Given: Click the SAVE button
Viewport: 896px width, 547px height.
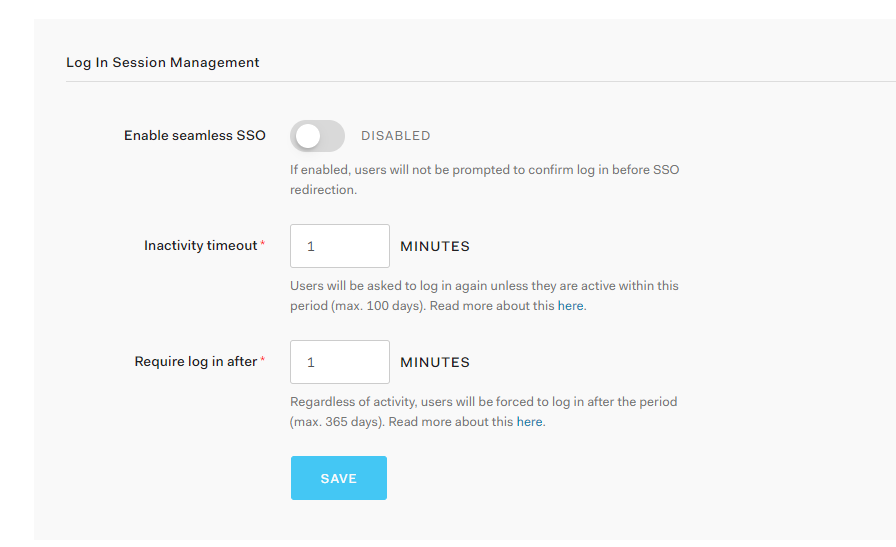Looking at the screenshot, I should click(339, 478).
